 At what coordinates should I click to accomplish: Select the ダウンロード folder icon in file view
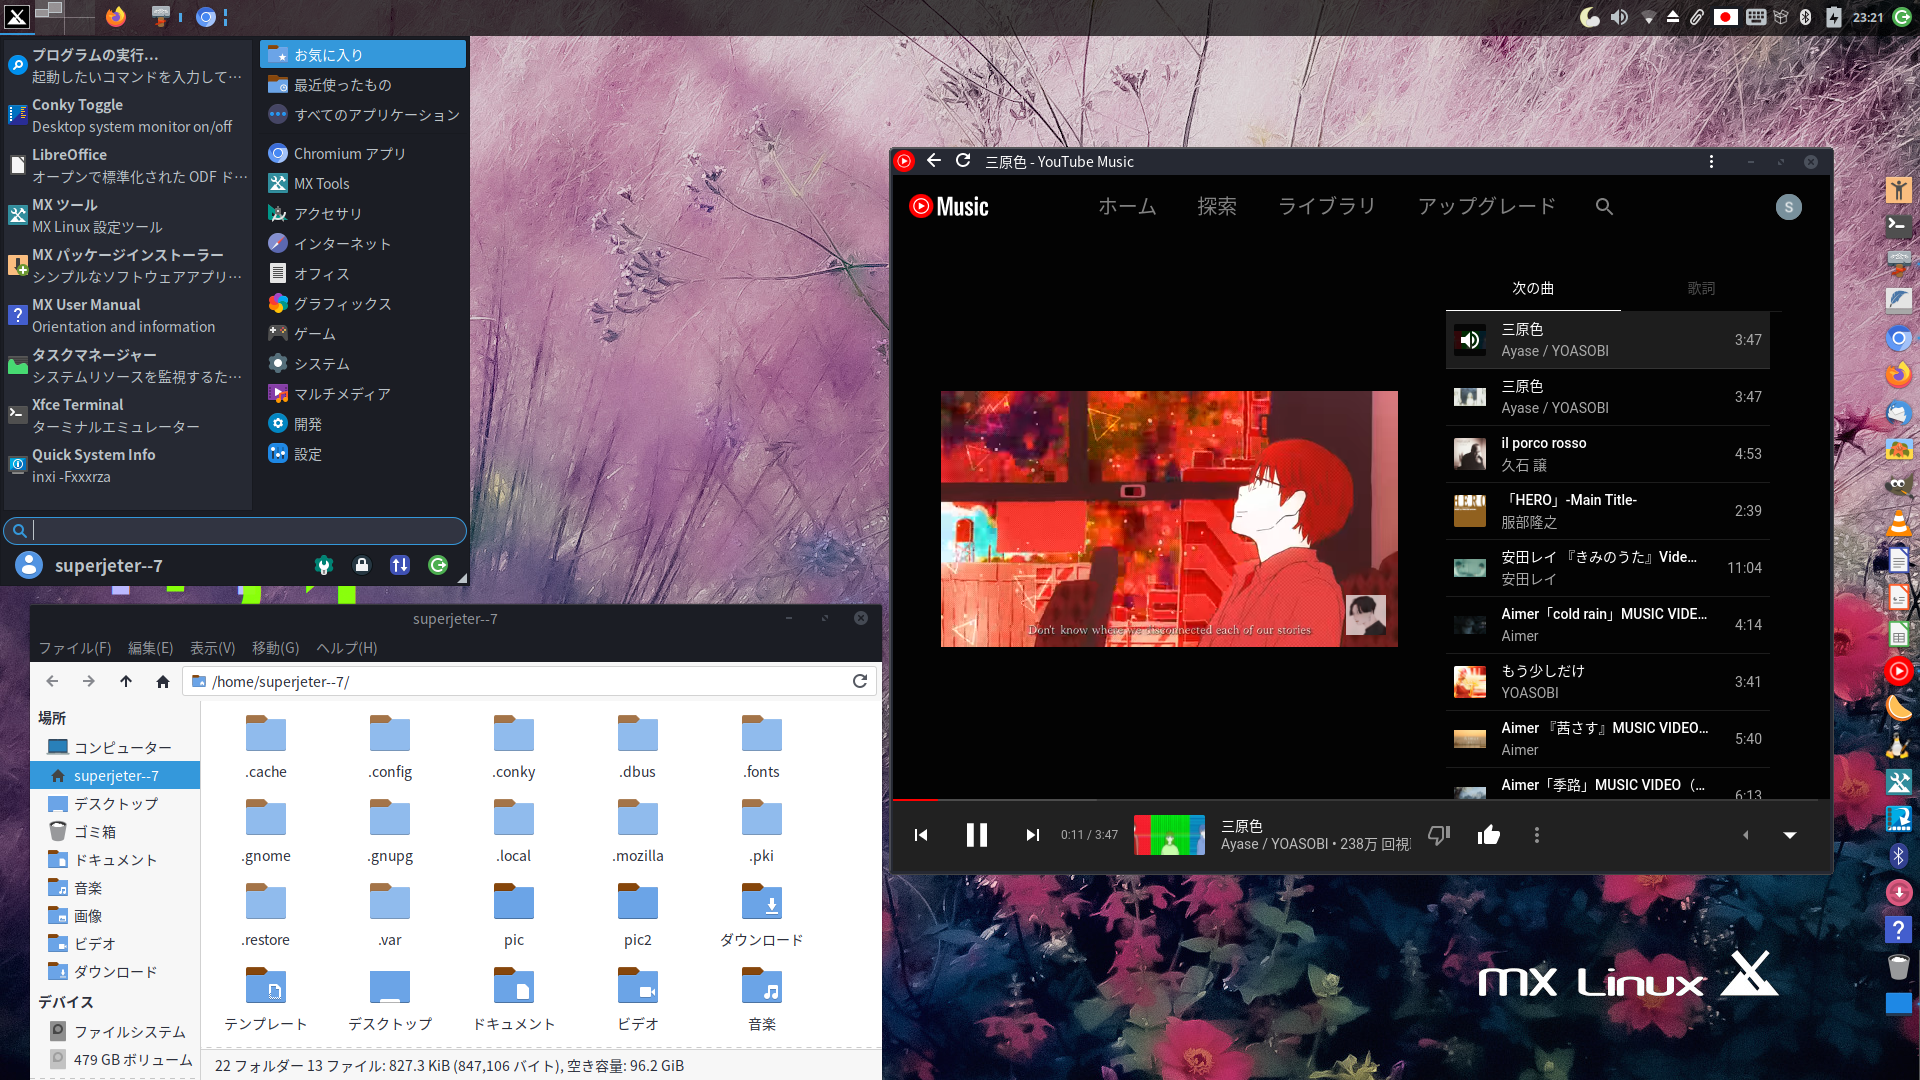click(762, 914)
